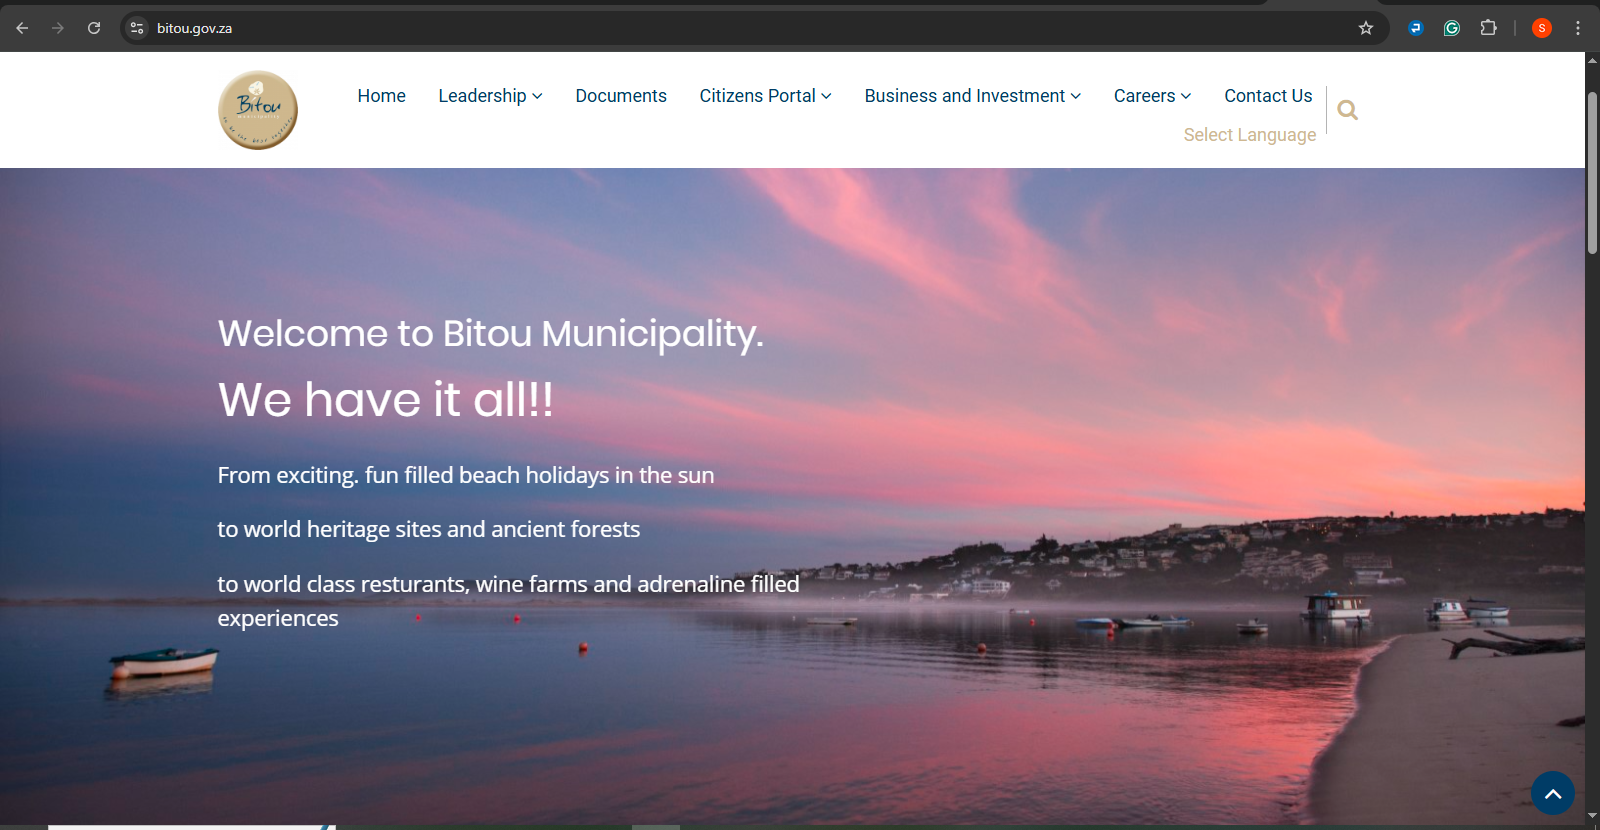The width and height of the screenshot is (1600, 830).
Task: Expand the Careers dropdown menu
Action: (x=1152, y=96)
